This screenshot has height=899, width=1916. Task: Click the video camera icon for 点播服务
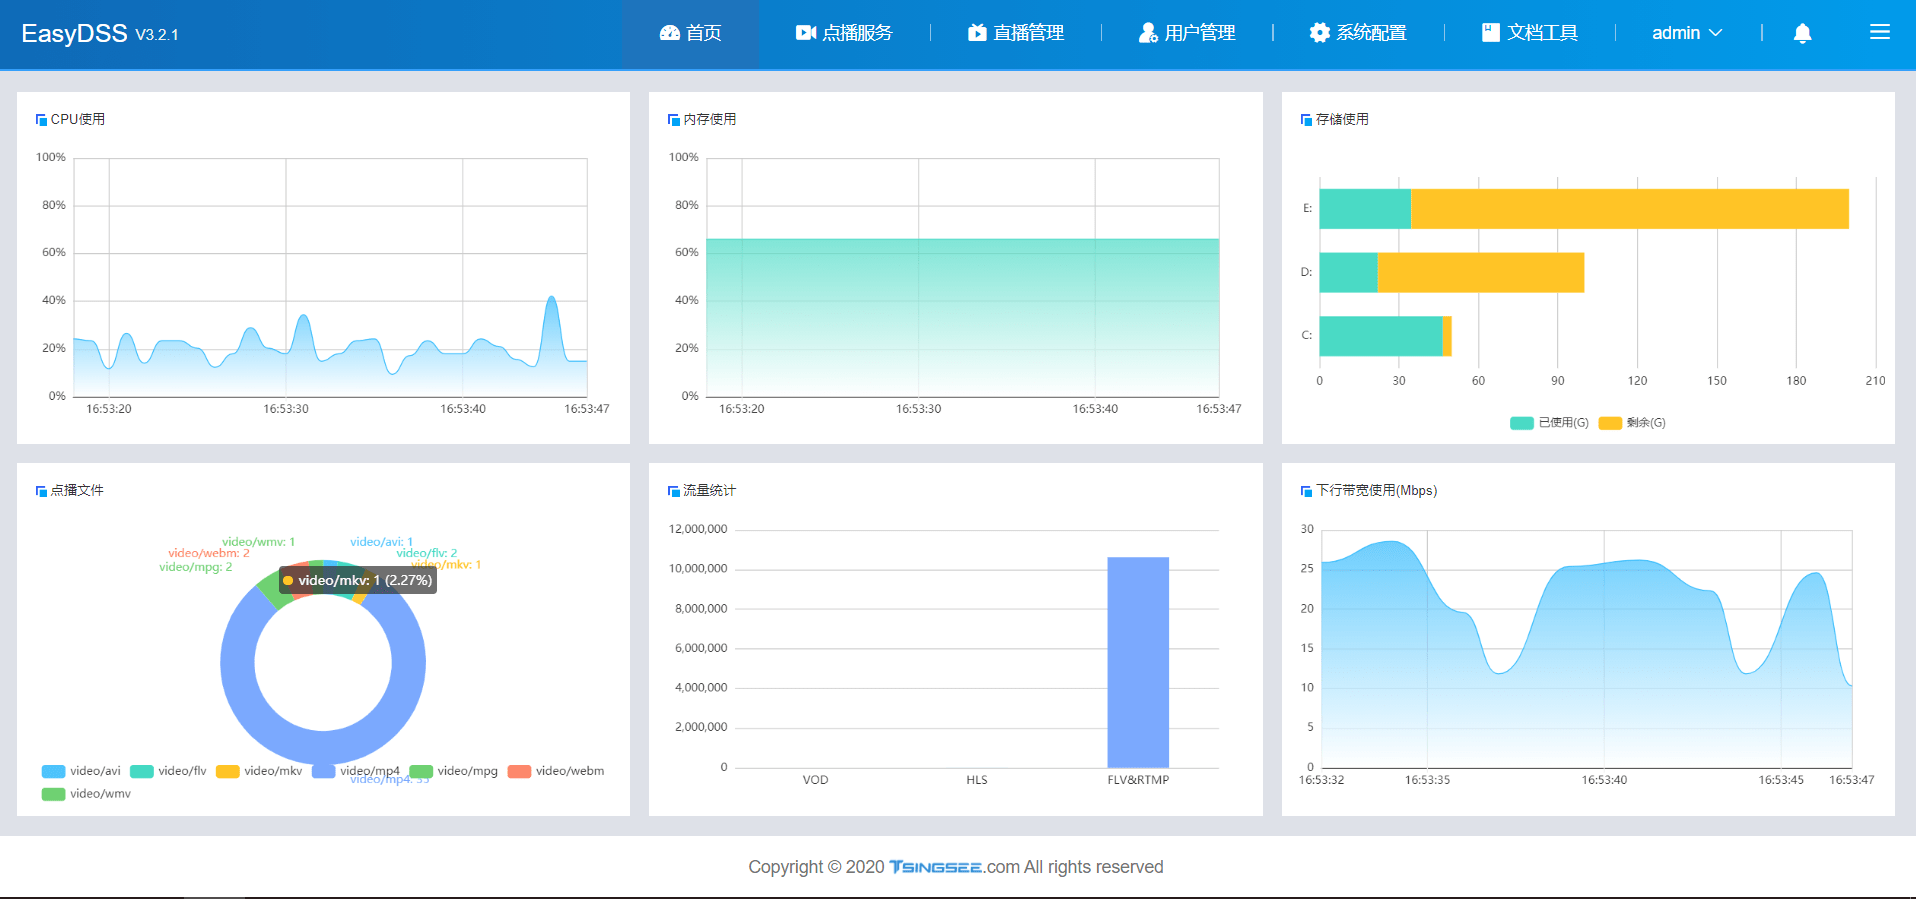coord(806,33)
